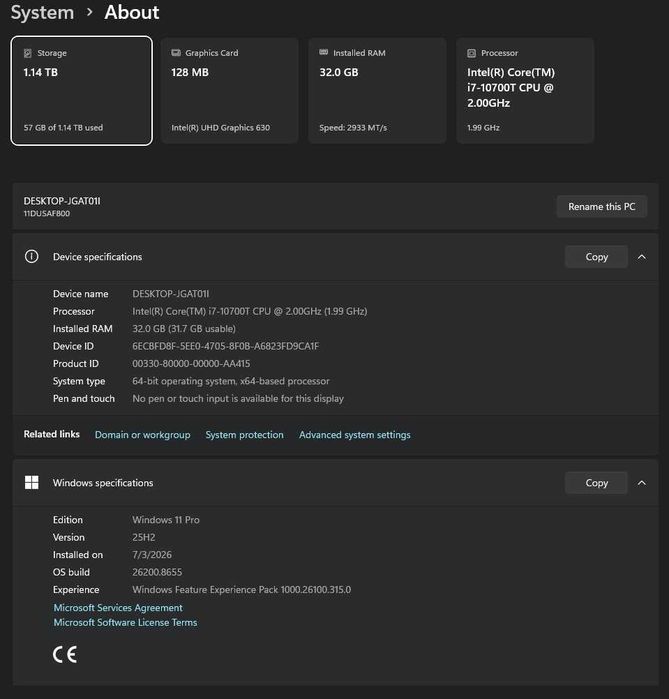Click the DESKTOP-JGAT01I heading above Rename button
Viewport: 669px width, 699px height.
62,201
